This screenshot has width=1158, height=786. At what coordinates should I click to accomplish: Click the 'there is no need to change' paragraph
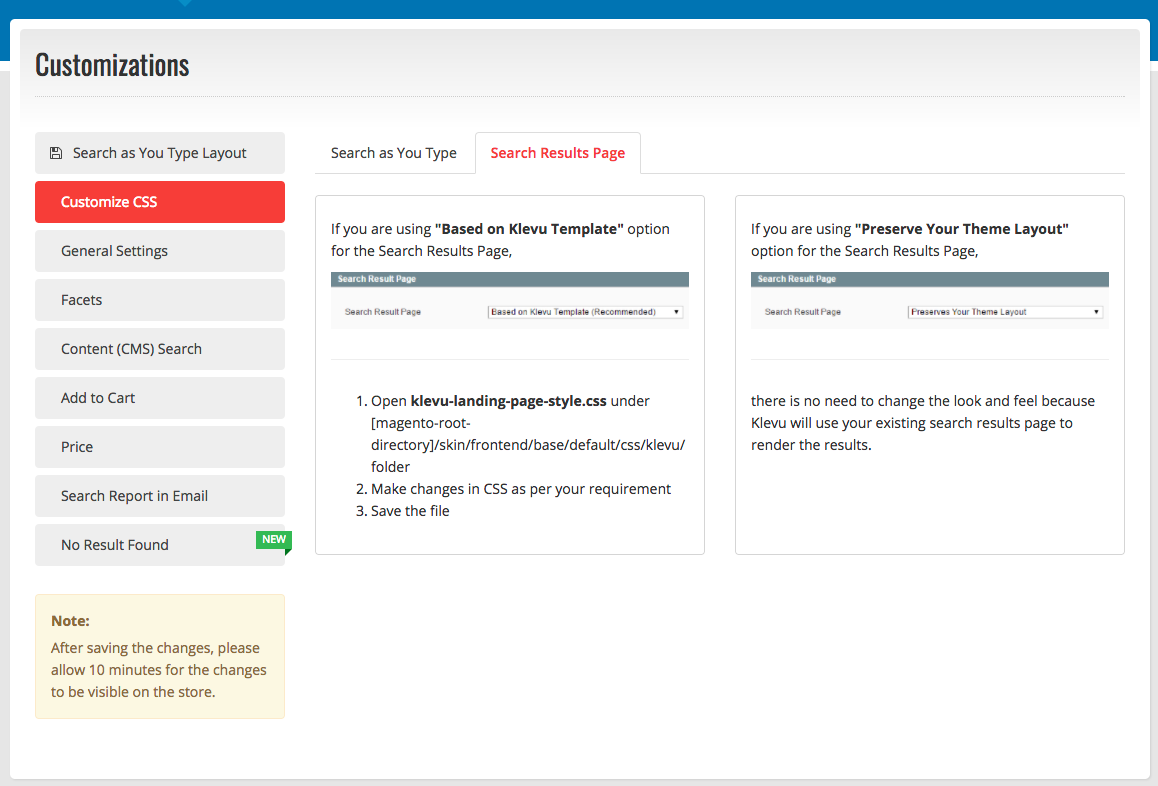pyautogui.click(x=923, y=423)
